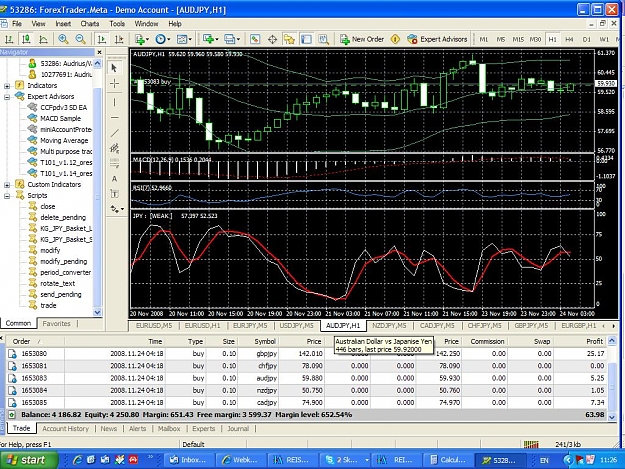
Task: Open the Account History terminal tab
Action: (65, 429)
